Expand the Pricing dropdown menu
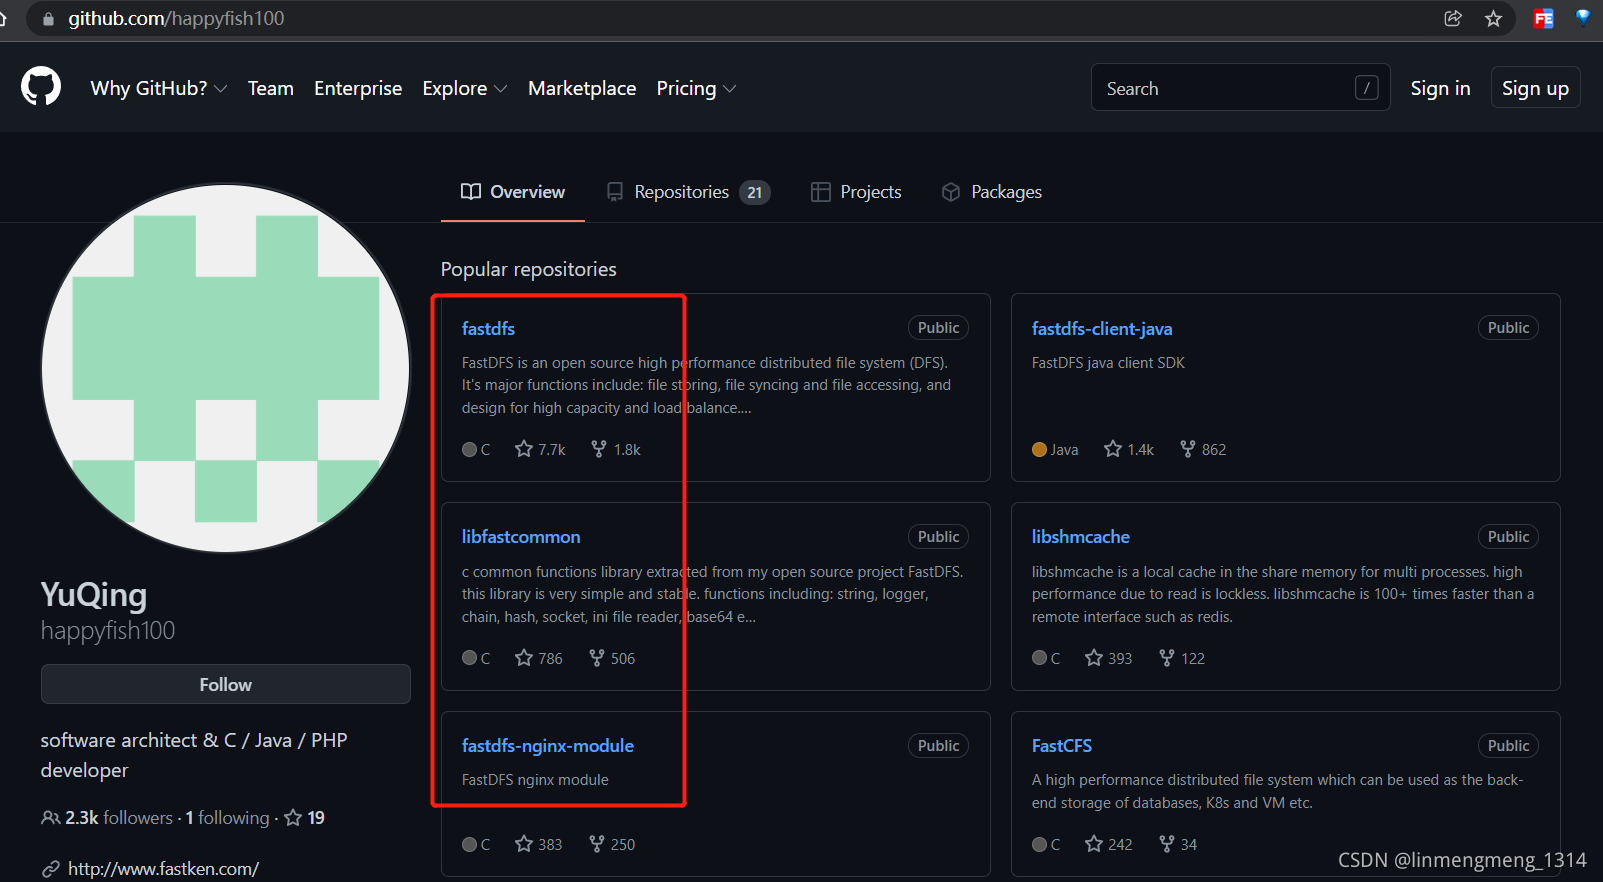Viewport: 1603px width, 882px height. coord(696,88)
